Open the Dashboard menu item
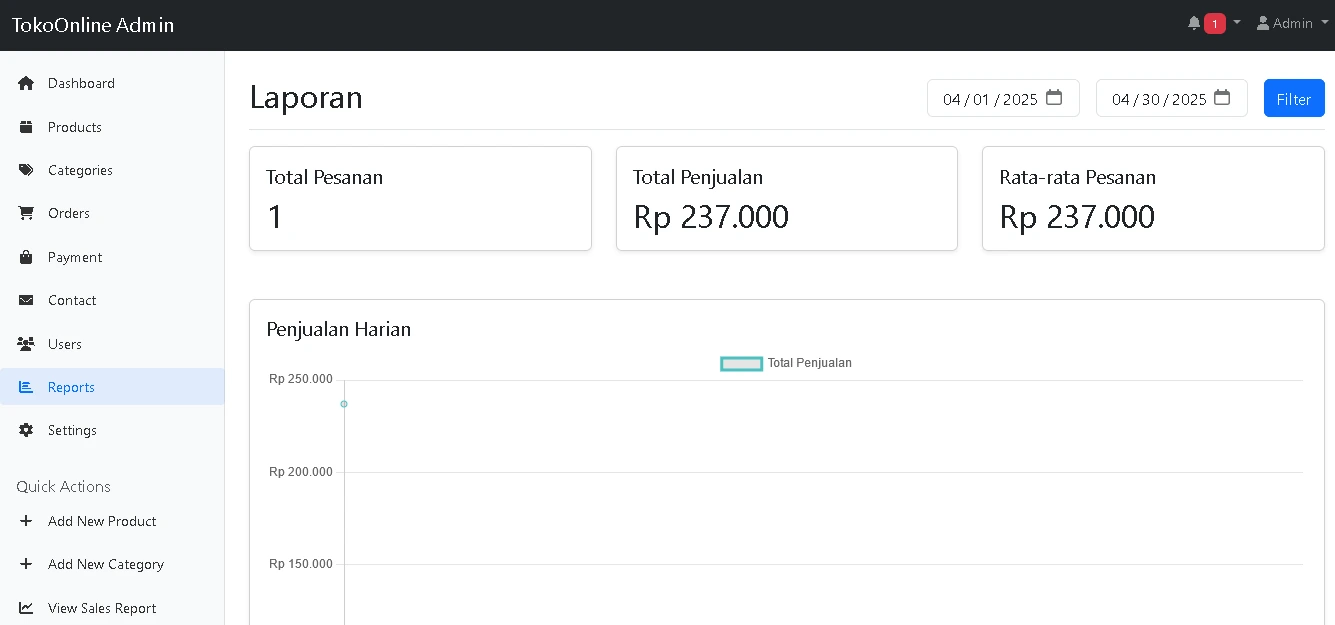The height and width of the screenshot is (625, 1335). pyautogui.click(x=112, y=83)
